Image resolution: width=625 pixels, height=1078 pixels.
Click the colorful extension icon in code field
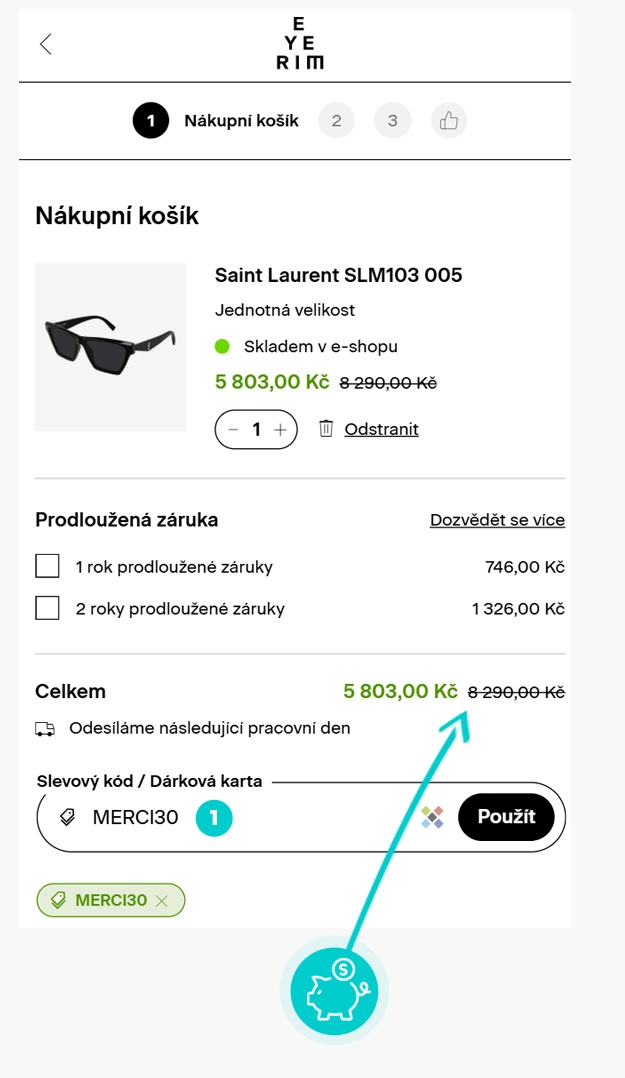click(433, 817)
